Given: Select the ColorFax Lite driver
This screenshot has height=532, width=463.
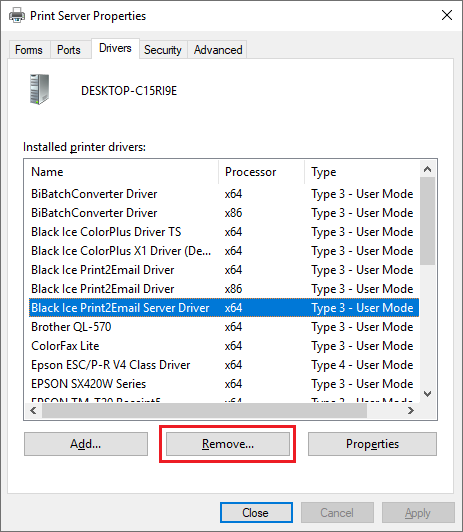Looking at the screenshot, I should tap(224, 346).
